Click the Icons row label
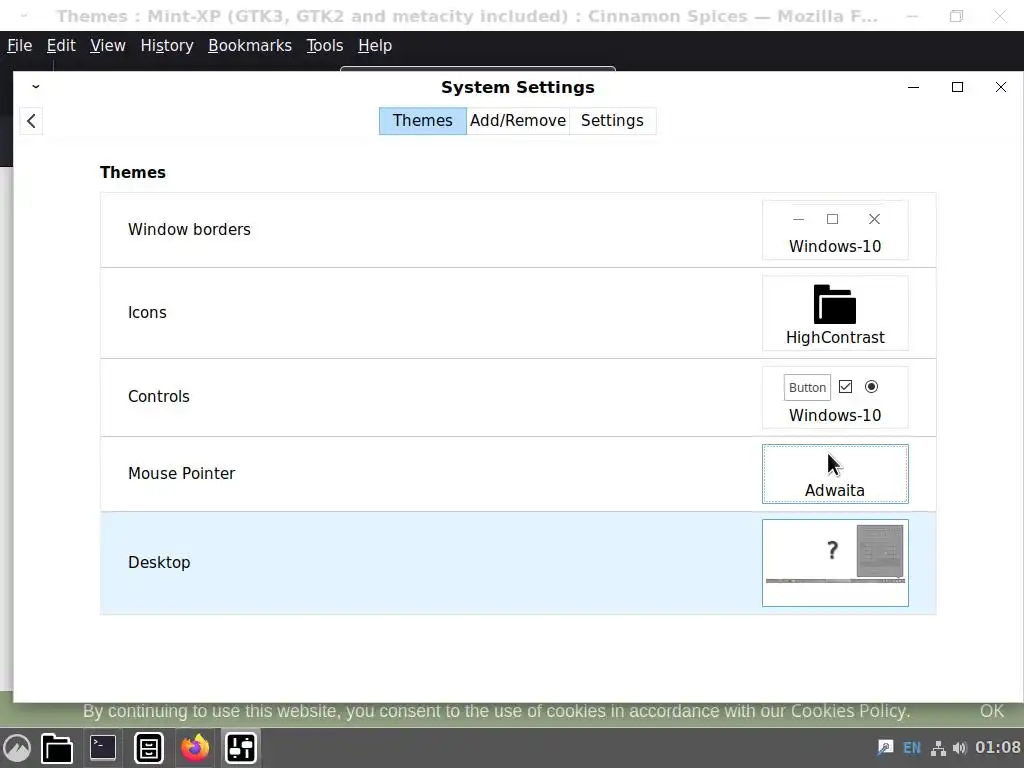Image resolution: width=1024 pixels, height=768 pixels. [147, 313]
